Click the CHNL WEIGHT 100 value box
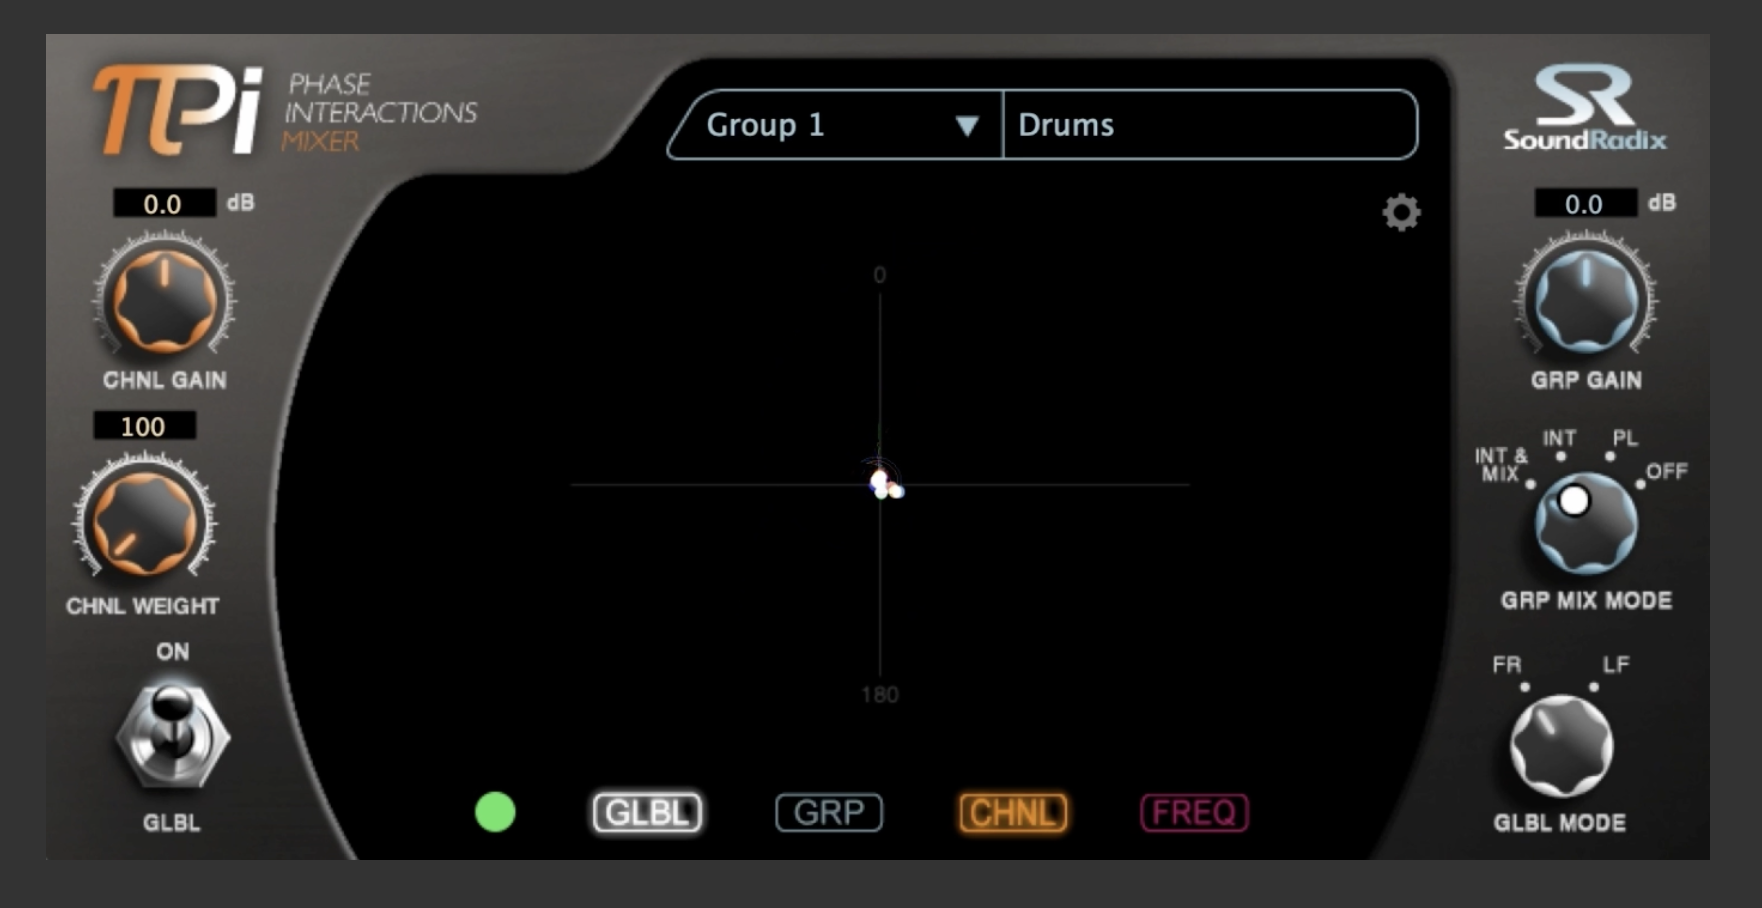1762x908 pixels. (144, 426)
